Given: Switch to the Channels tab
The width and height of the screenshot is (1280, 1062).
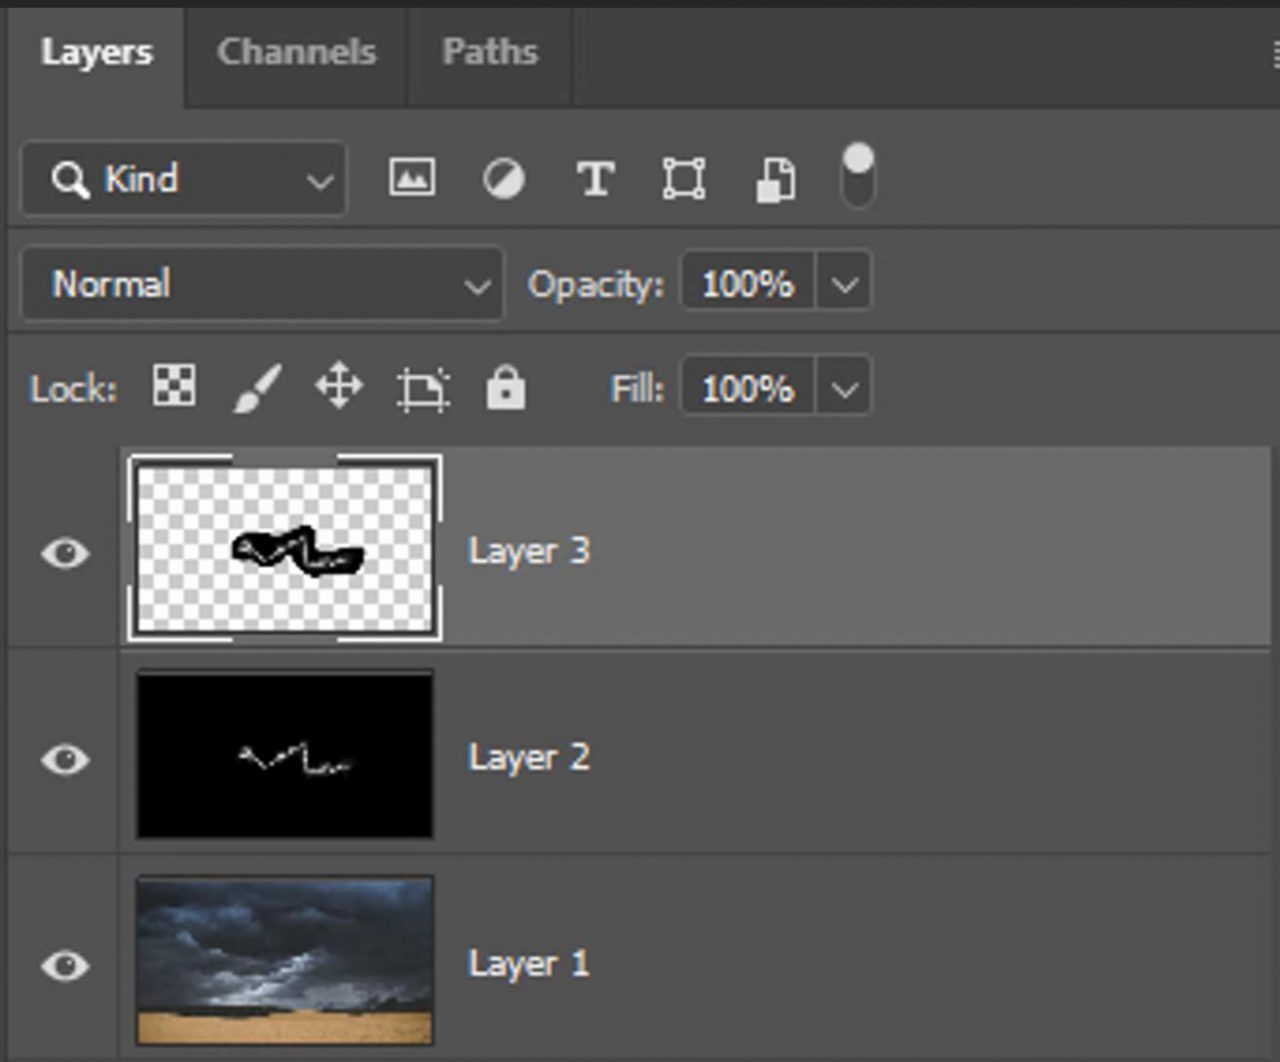Looking at the screenshot, I should (295, 52).
